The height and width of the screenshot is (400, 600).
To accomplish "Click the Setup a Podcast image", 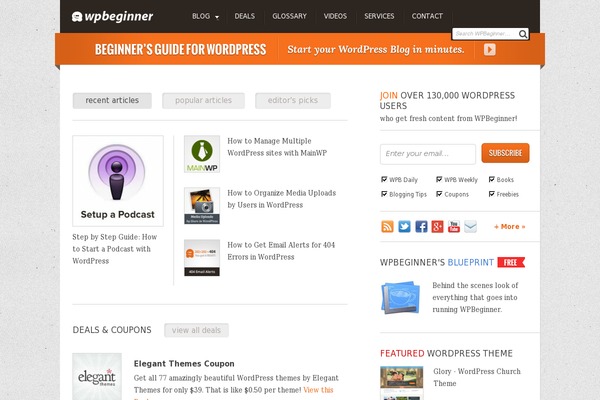I will pyautogui.click(x=118, y=181).
